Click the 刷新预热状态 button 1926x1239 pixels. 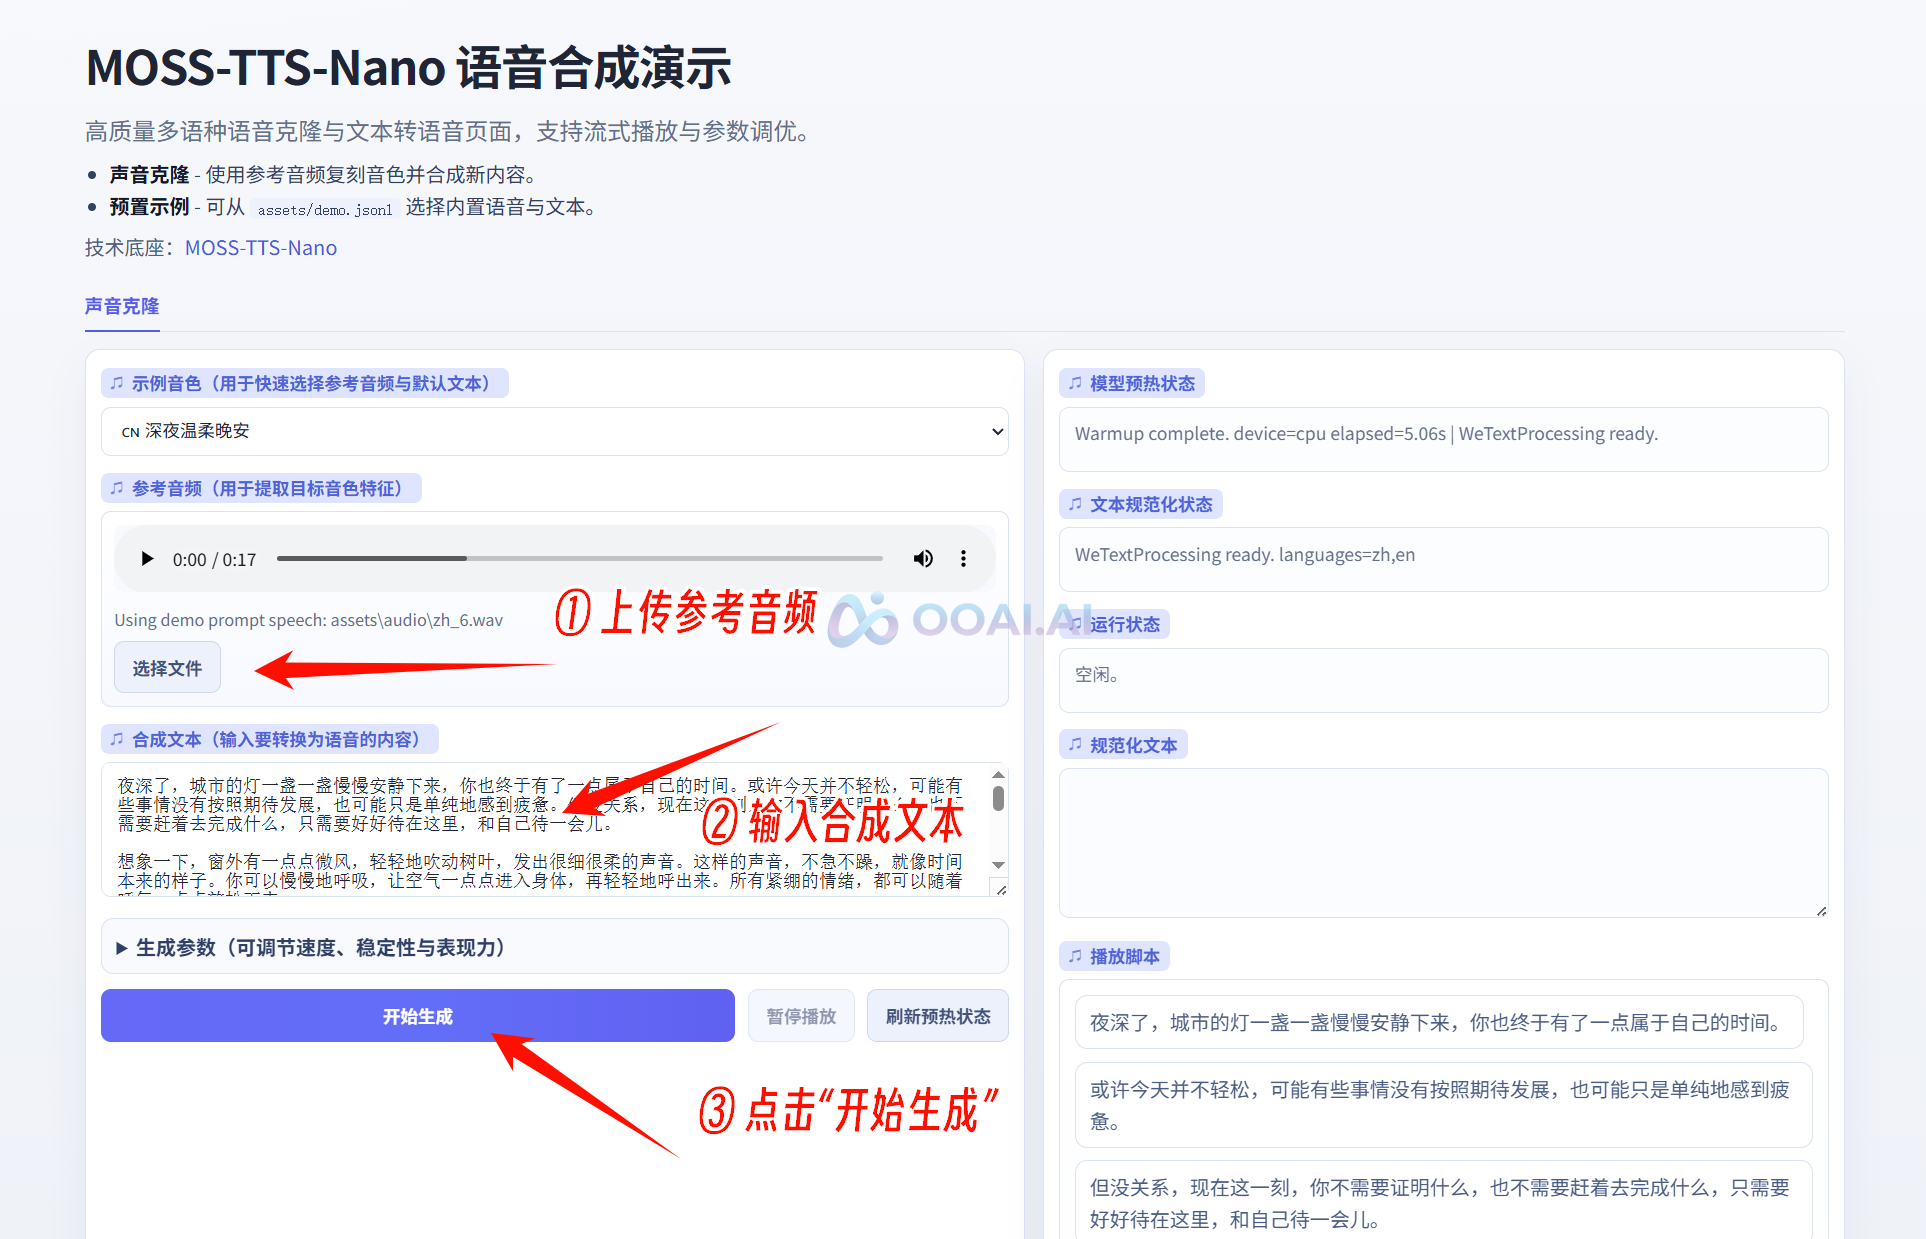[x=937, y=1016]
